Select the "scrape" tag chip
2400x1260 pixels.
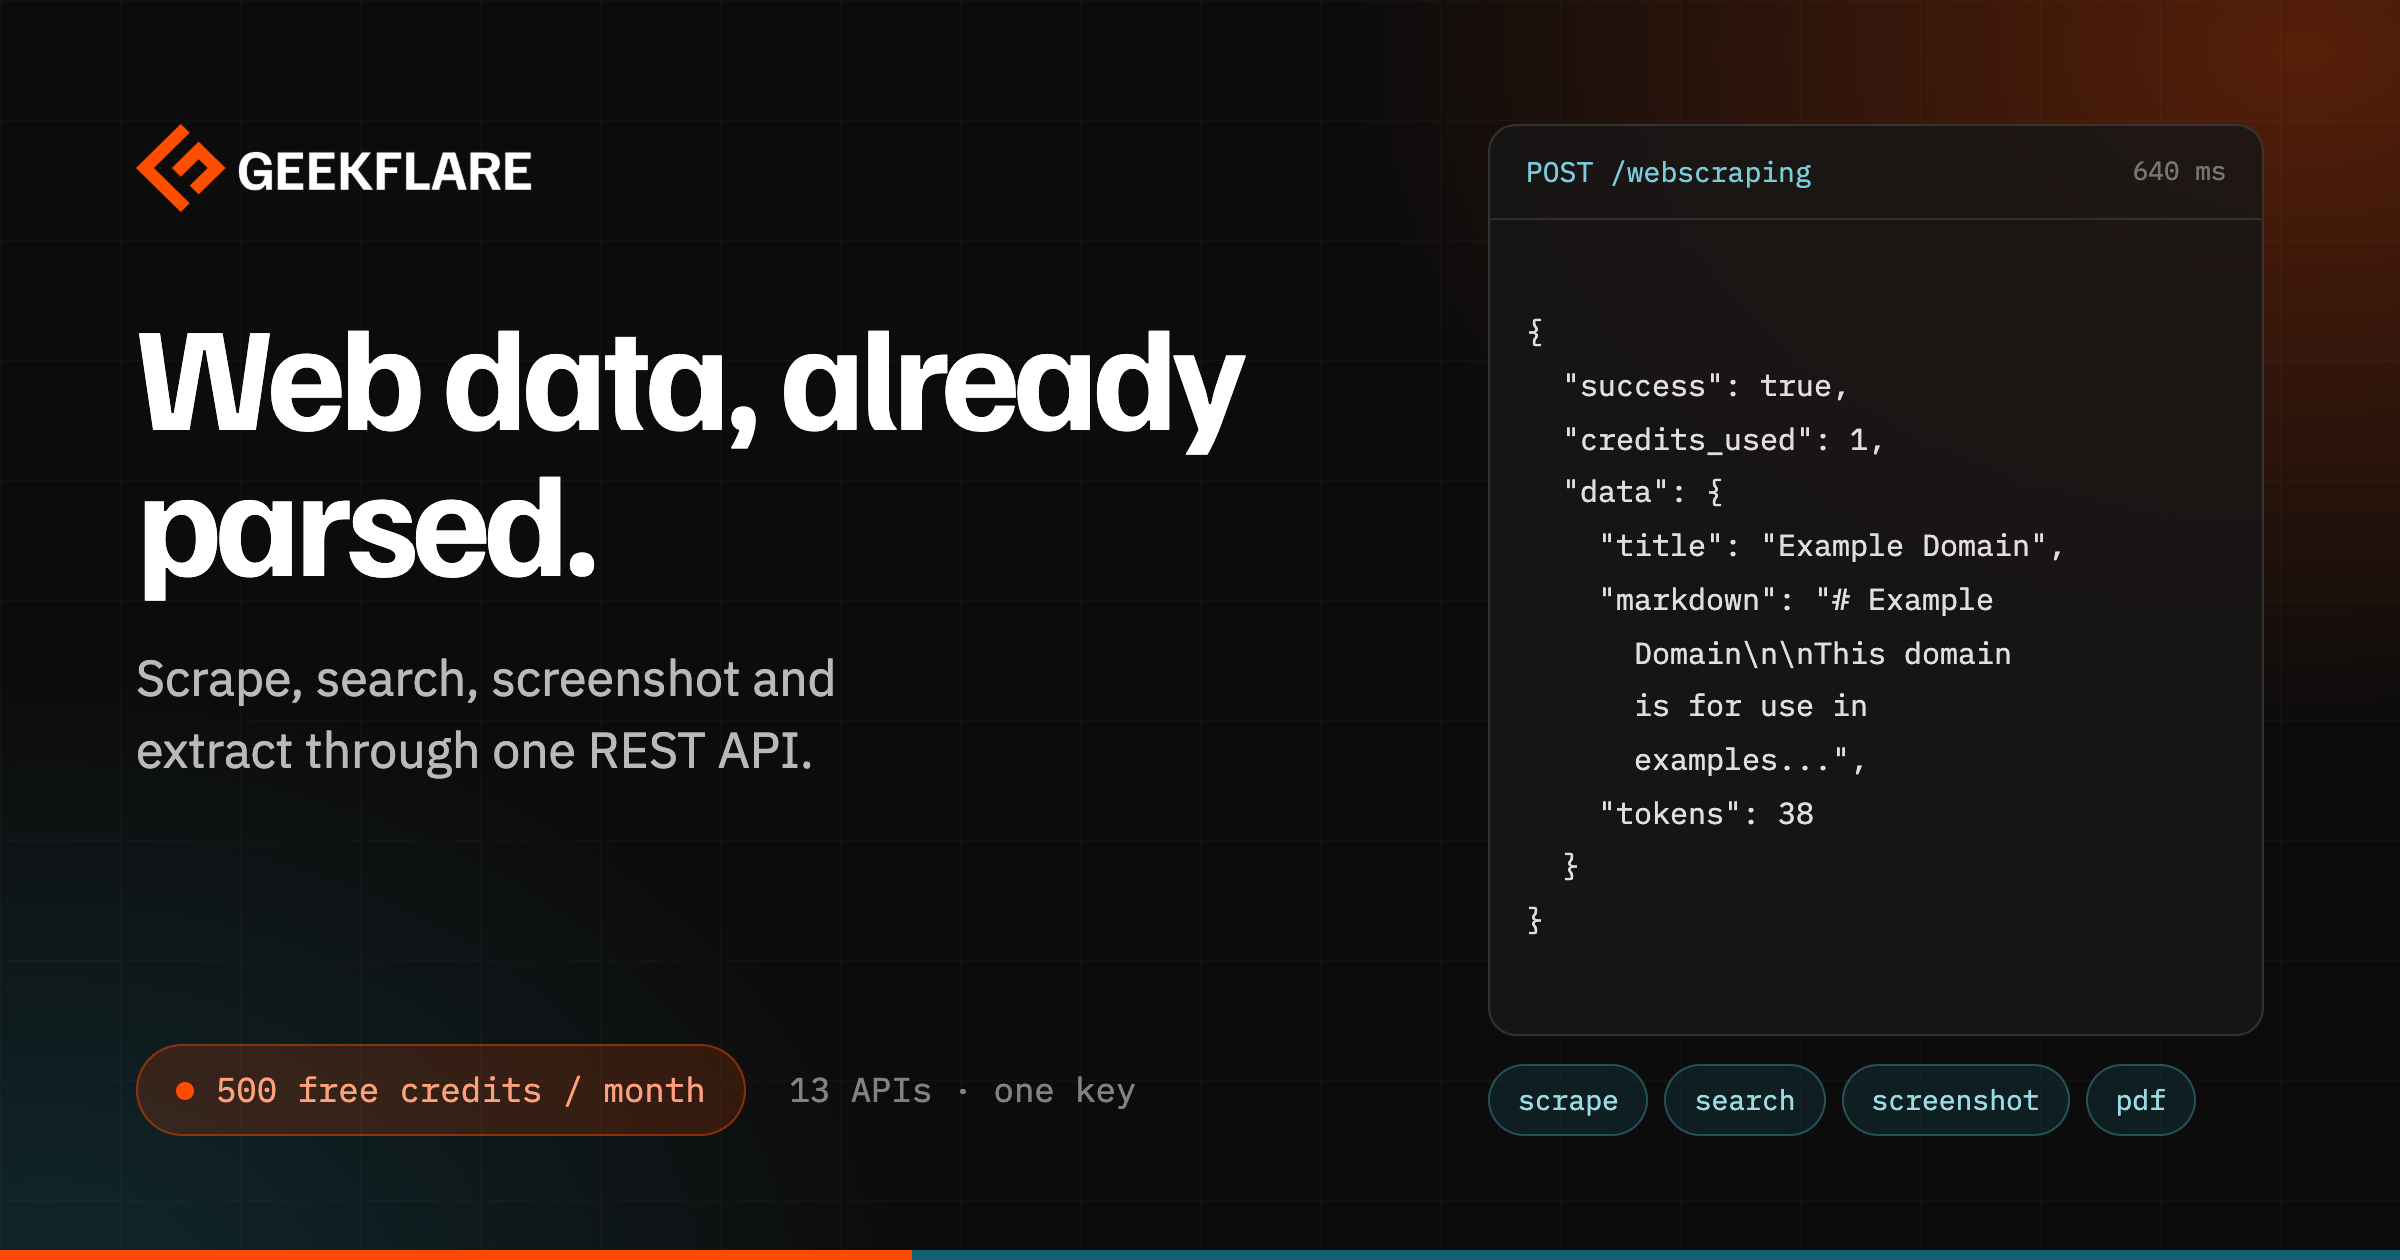coord(1568,1100)
